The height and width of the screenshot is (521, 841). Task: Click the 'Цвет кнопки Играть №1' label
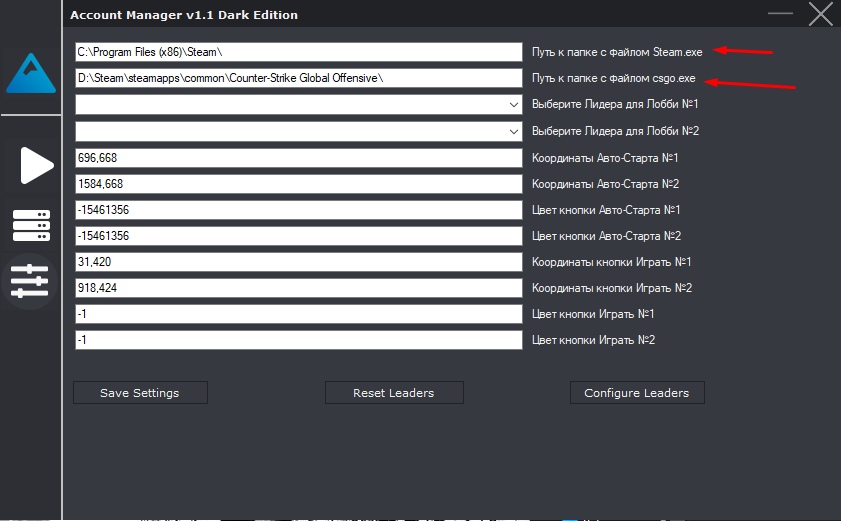coord(593,314)
